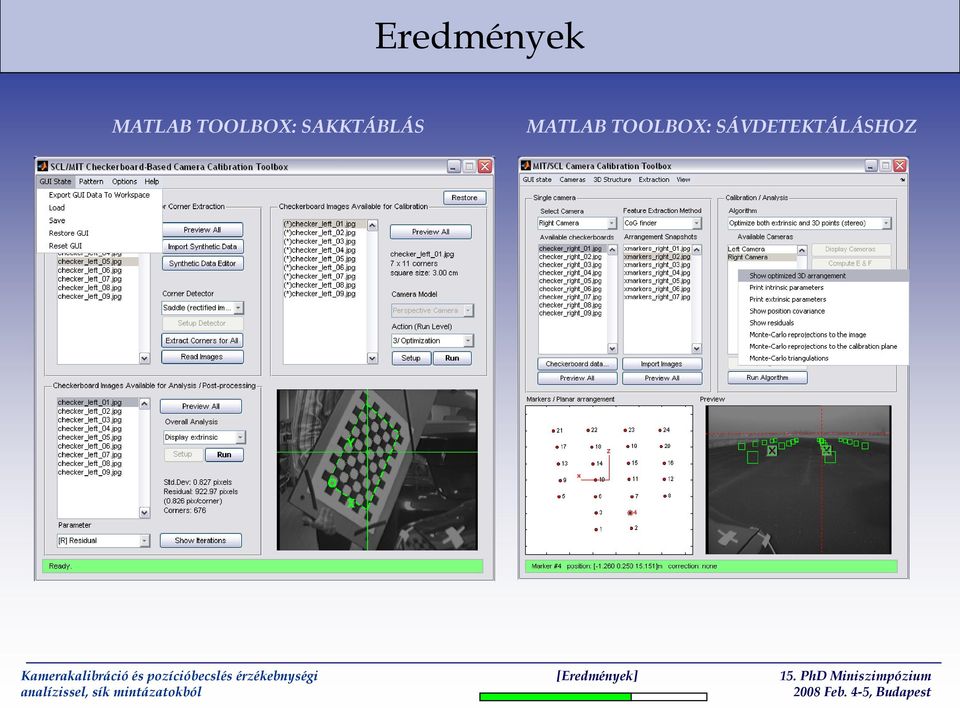Expand the Corner Detector Saddle dropdown
Screen dimensions: 960x708
point(238,307)
